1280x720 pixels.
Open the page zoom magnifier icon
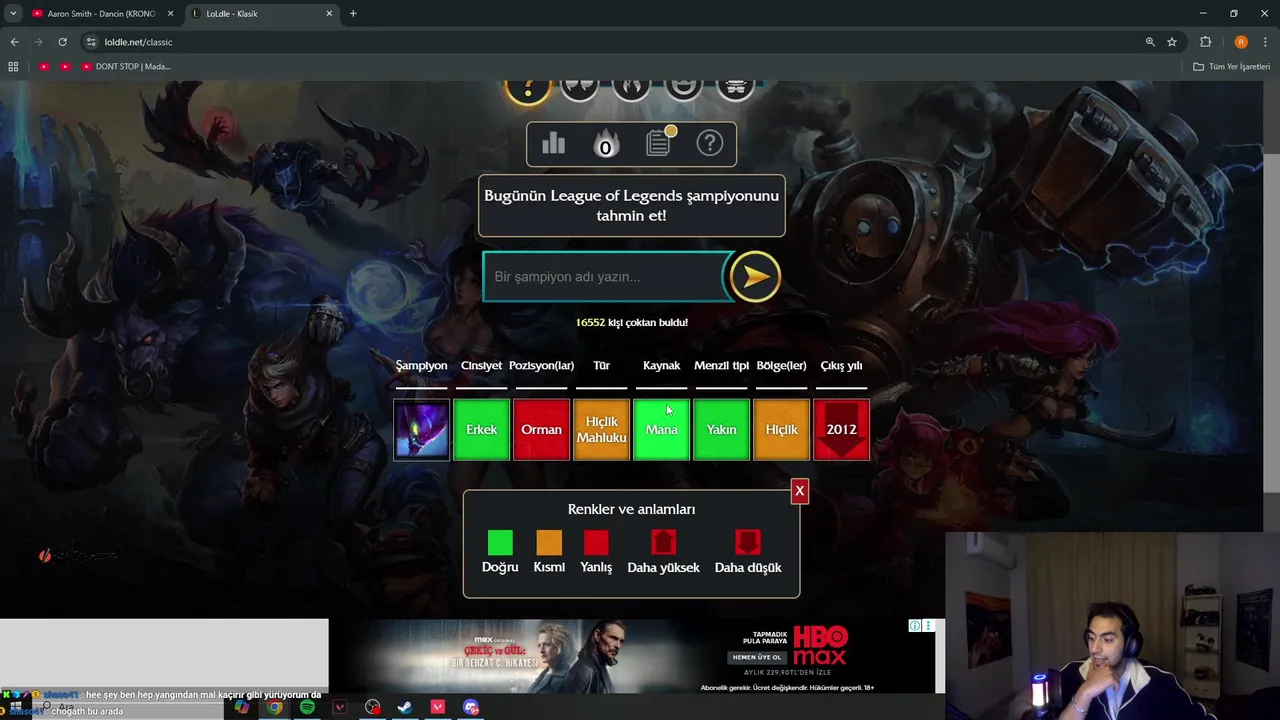click(1150, 42)
